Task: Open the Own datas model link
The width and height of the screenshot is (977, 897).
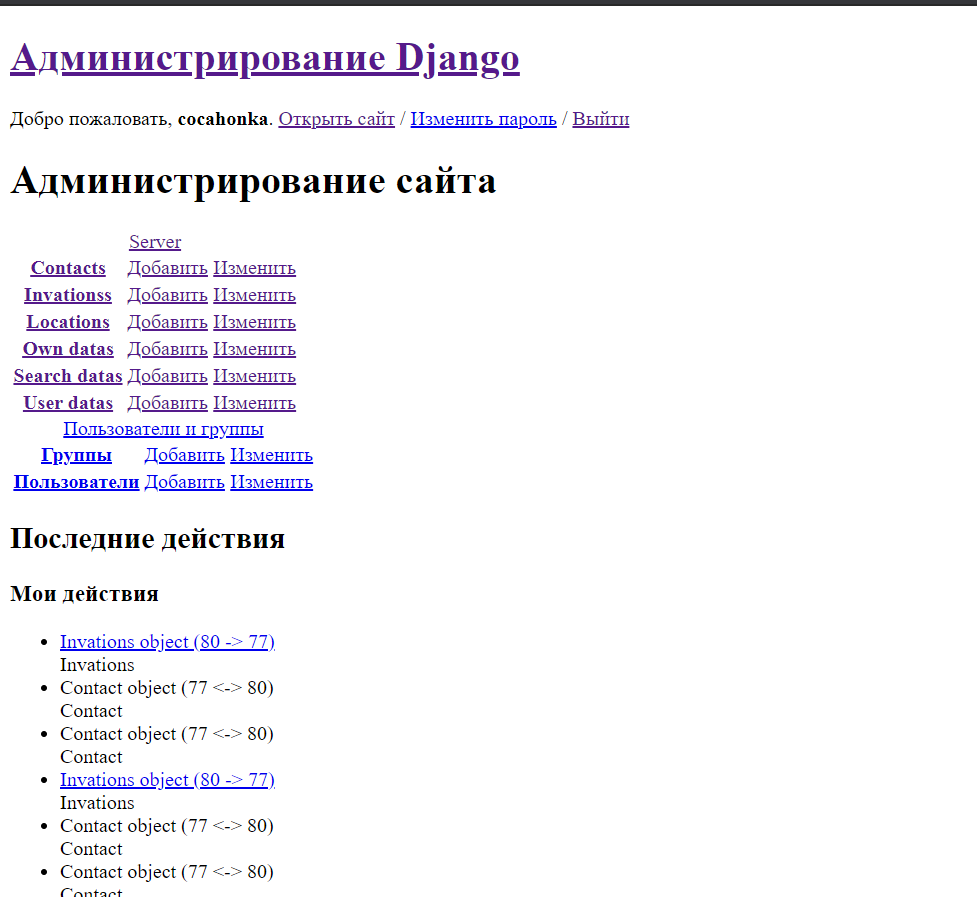Action: click(x=68, y=349)
